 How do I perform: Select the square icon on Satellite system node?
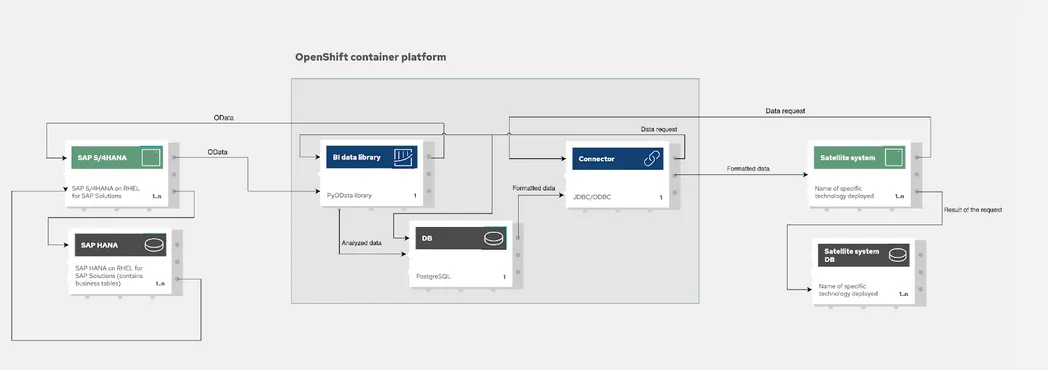click(x=894, y=158)
